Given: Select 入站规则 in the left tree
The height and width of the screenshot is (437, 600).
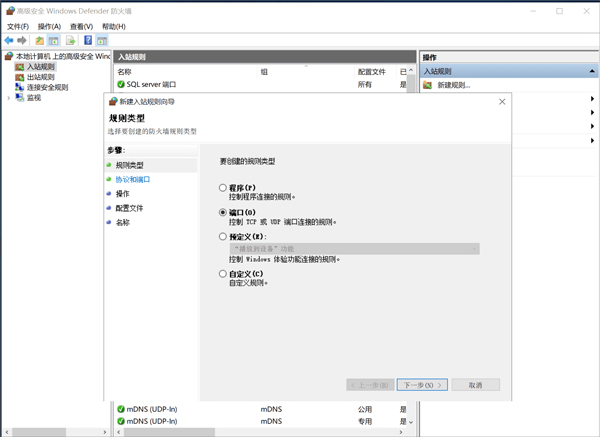Looking at the screenshot, I should point(41,67).
